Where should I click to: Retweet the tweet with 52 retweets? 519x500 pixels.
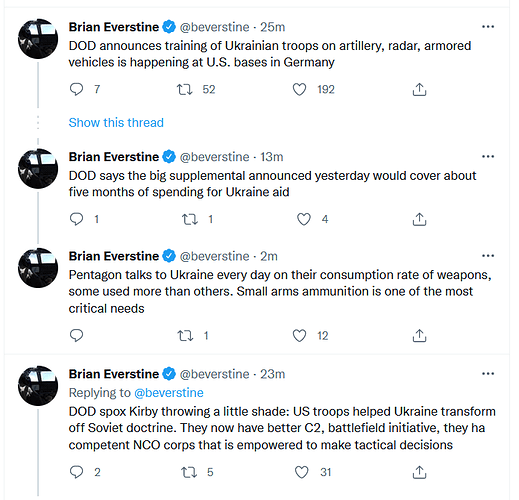(184, 89)
